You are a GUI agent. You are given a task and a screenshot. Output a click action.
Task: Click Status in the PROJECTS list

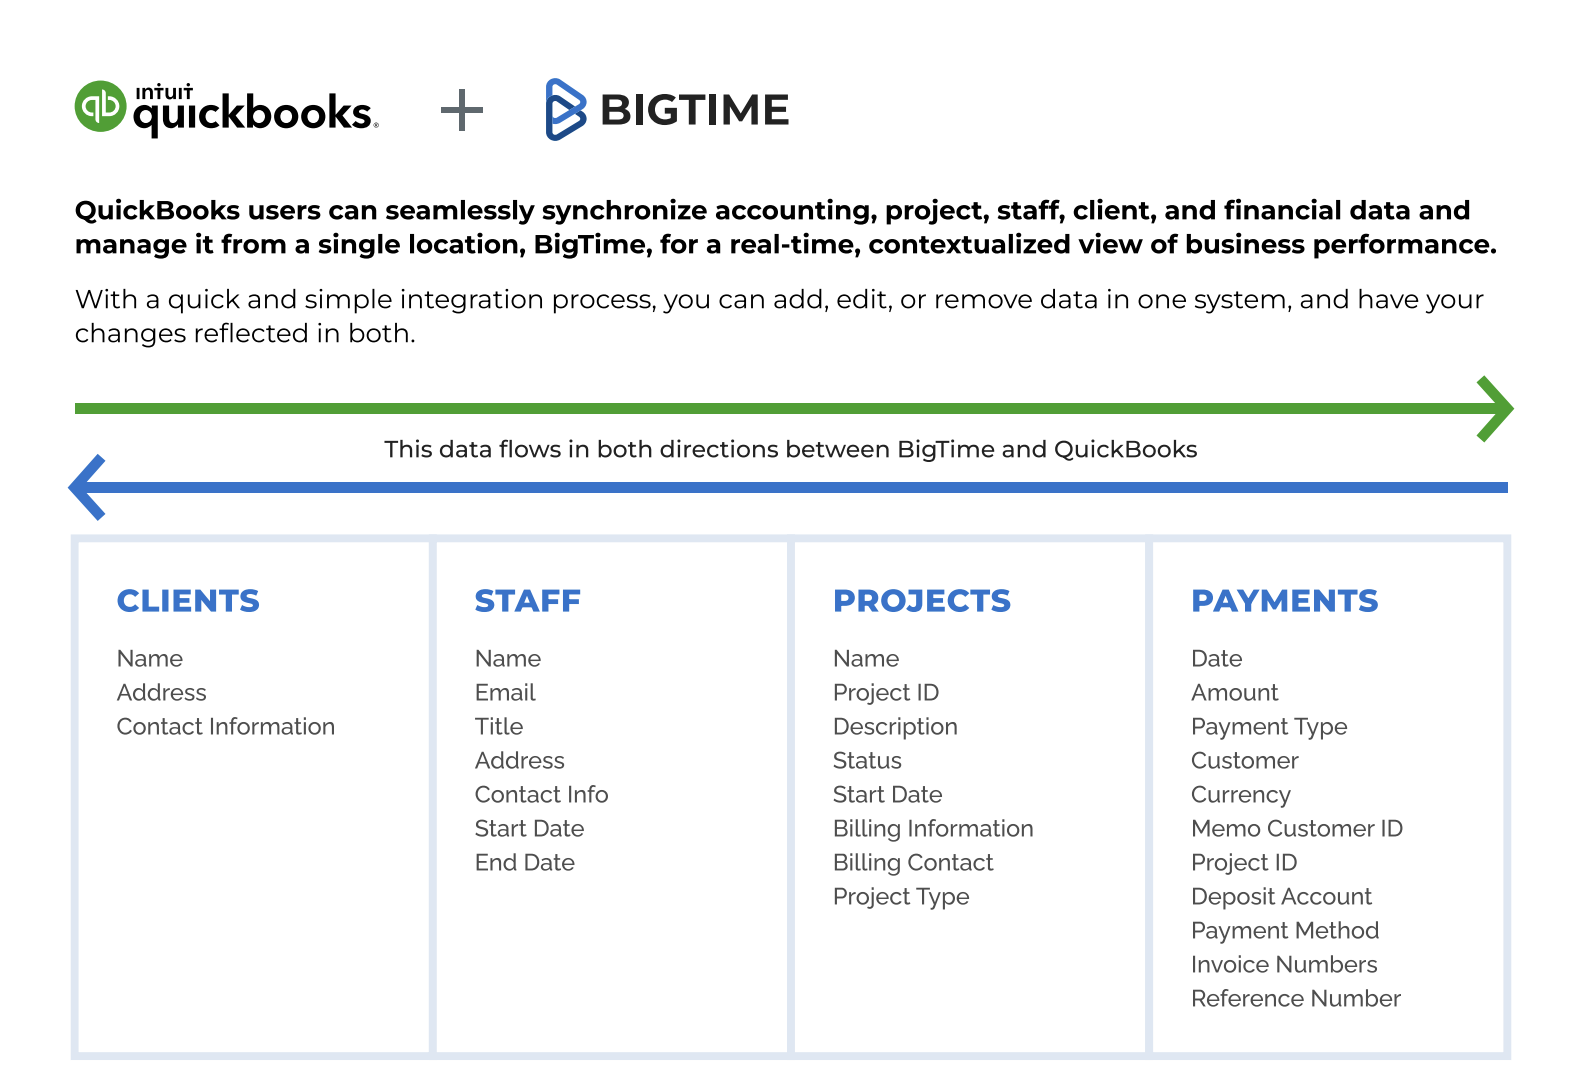(868, 761)
